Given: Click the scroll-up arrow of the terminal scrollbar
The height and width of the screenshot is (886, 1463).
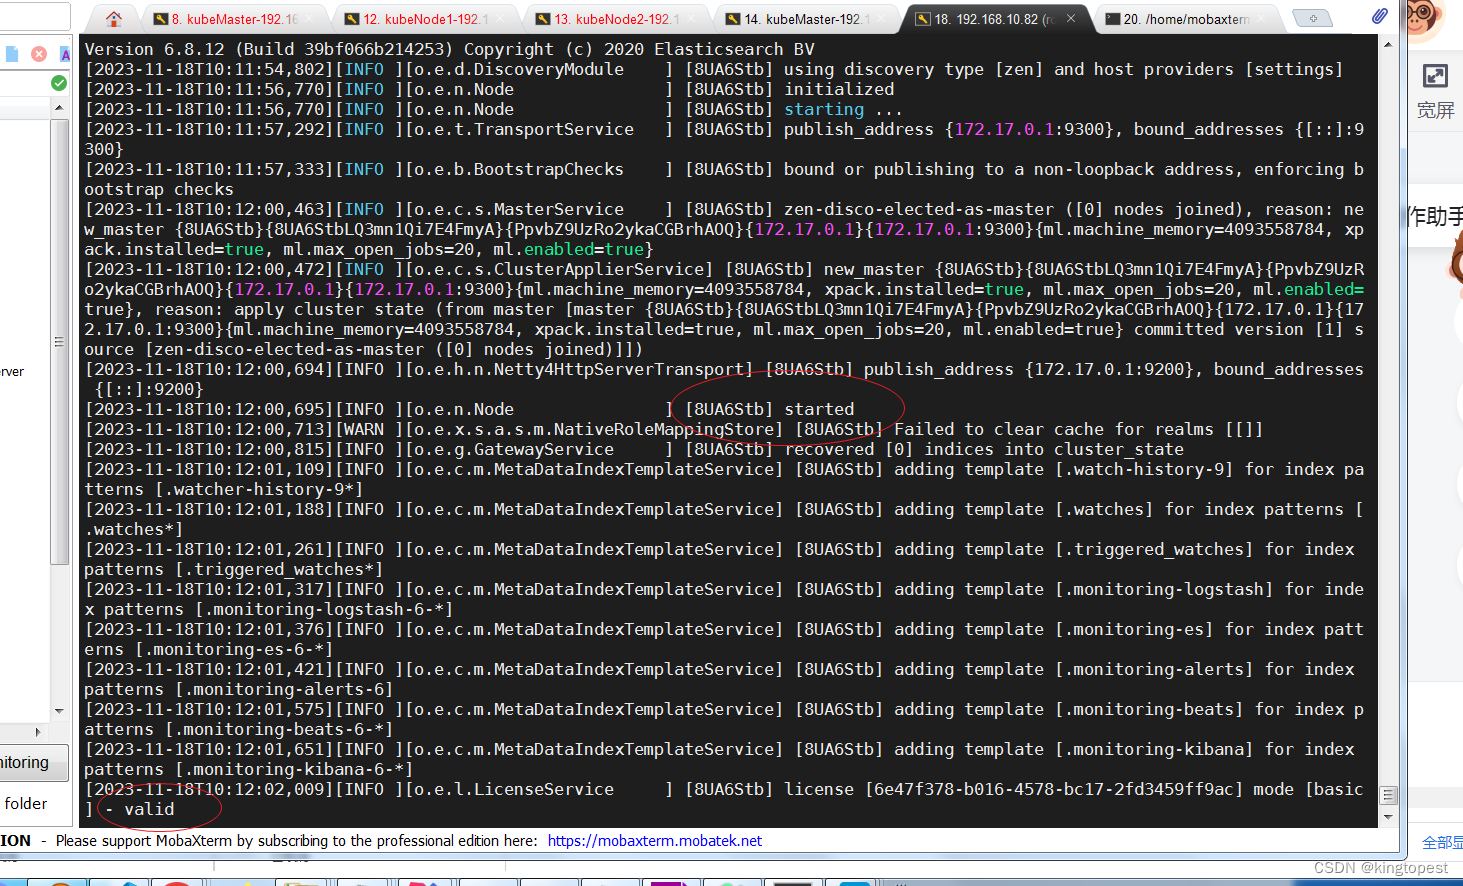Looking at the screenshot, I should click(1389, 43).
